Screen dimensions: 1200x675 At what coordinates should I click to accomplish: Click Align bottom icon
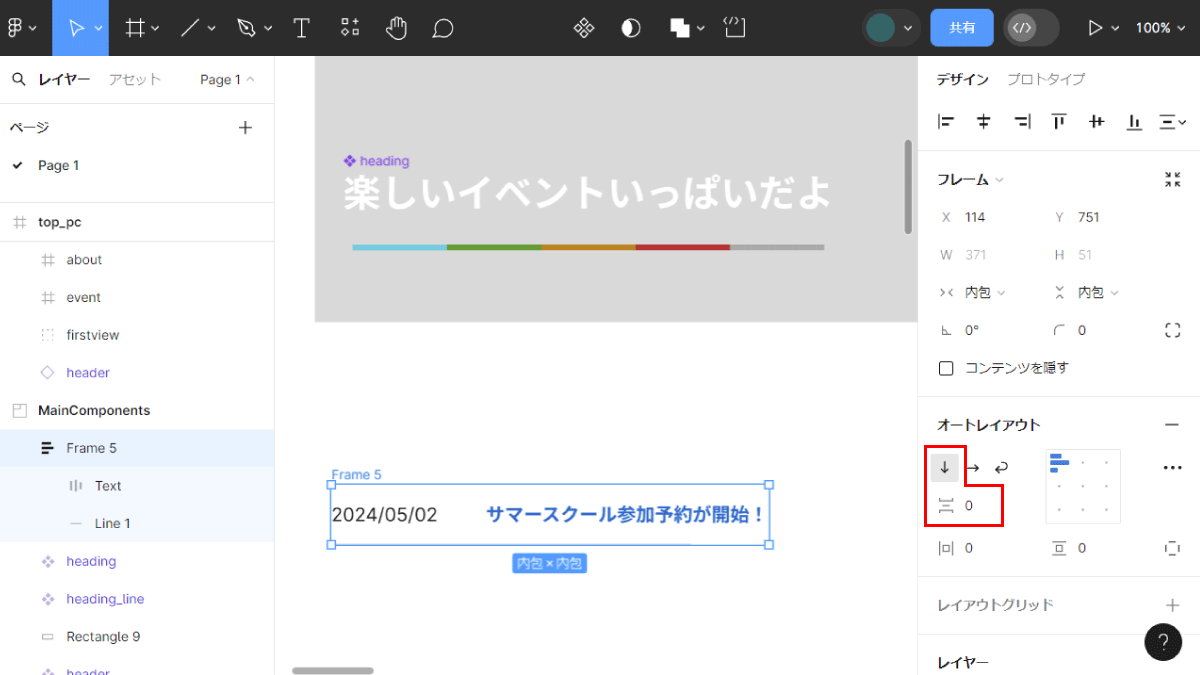(x=1134, y=122)
